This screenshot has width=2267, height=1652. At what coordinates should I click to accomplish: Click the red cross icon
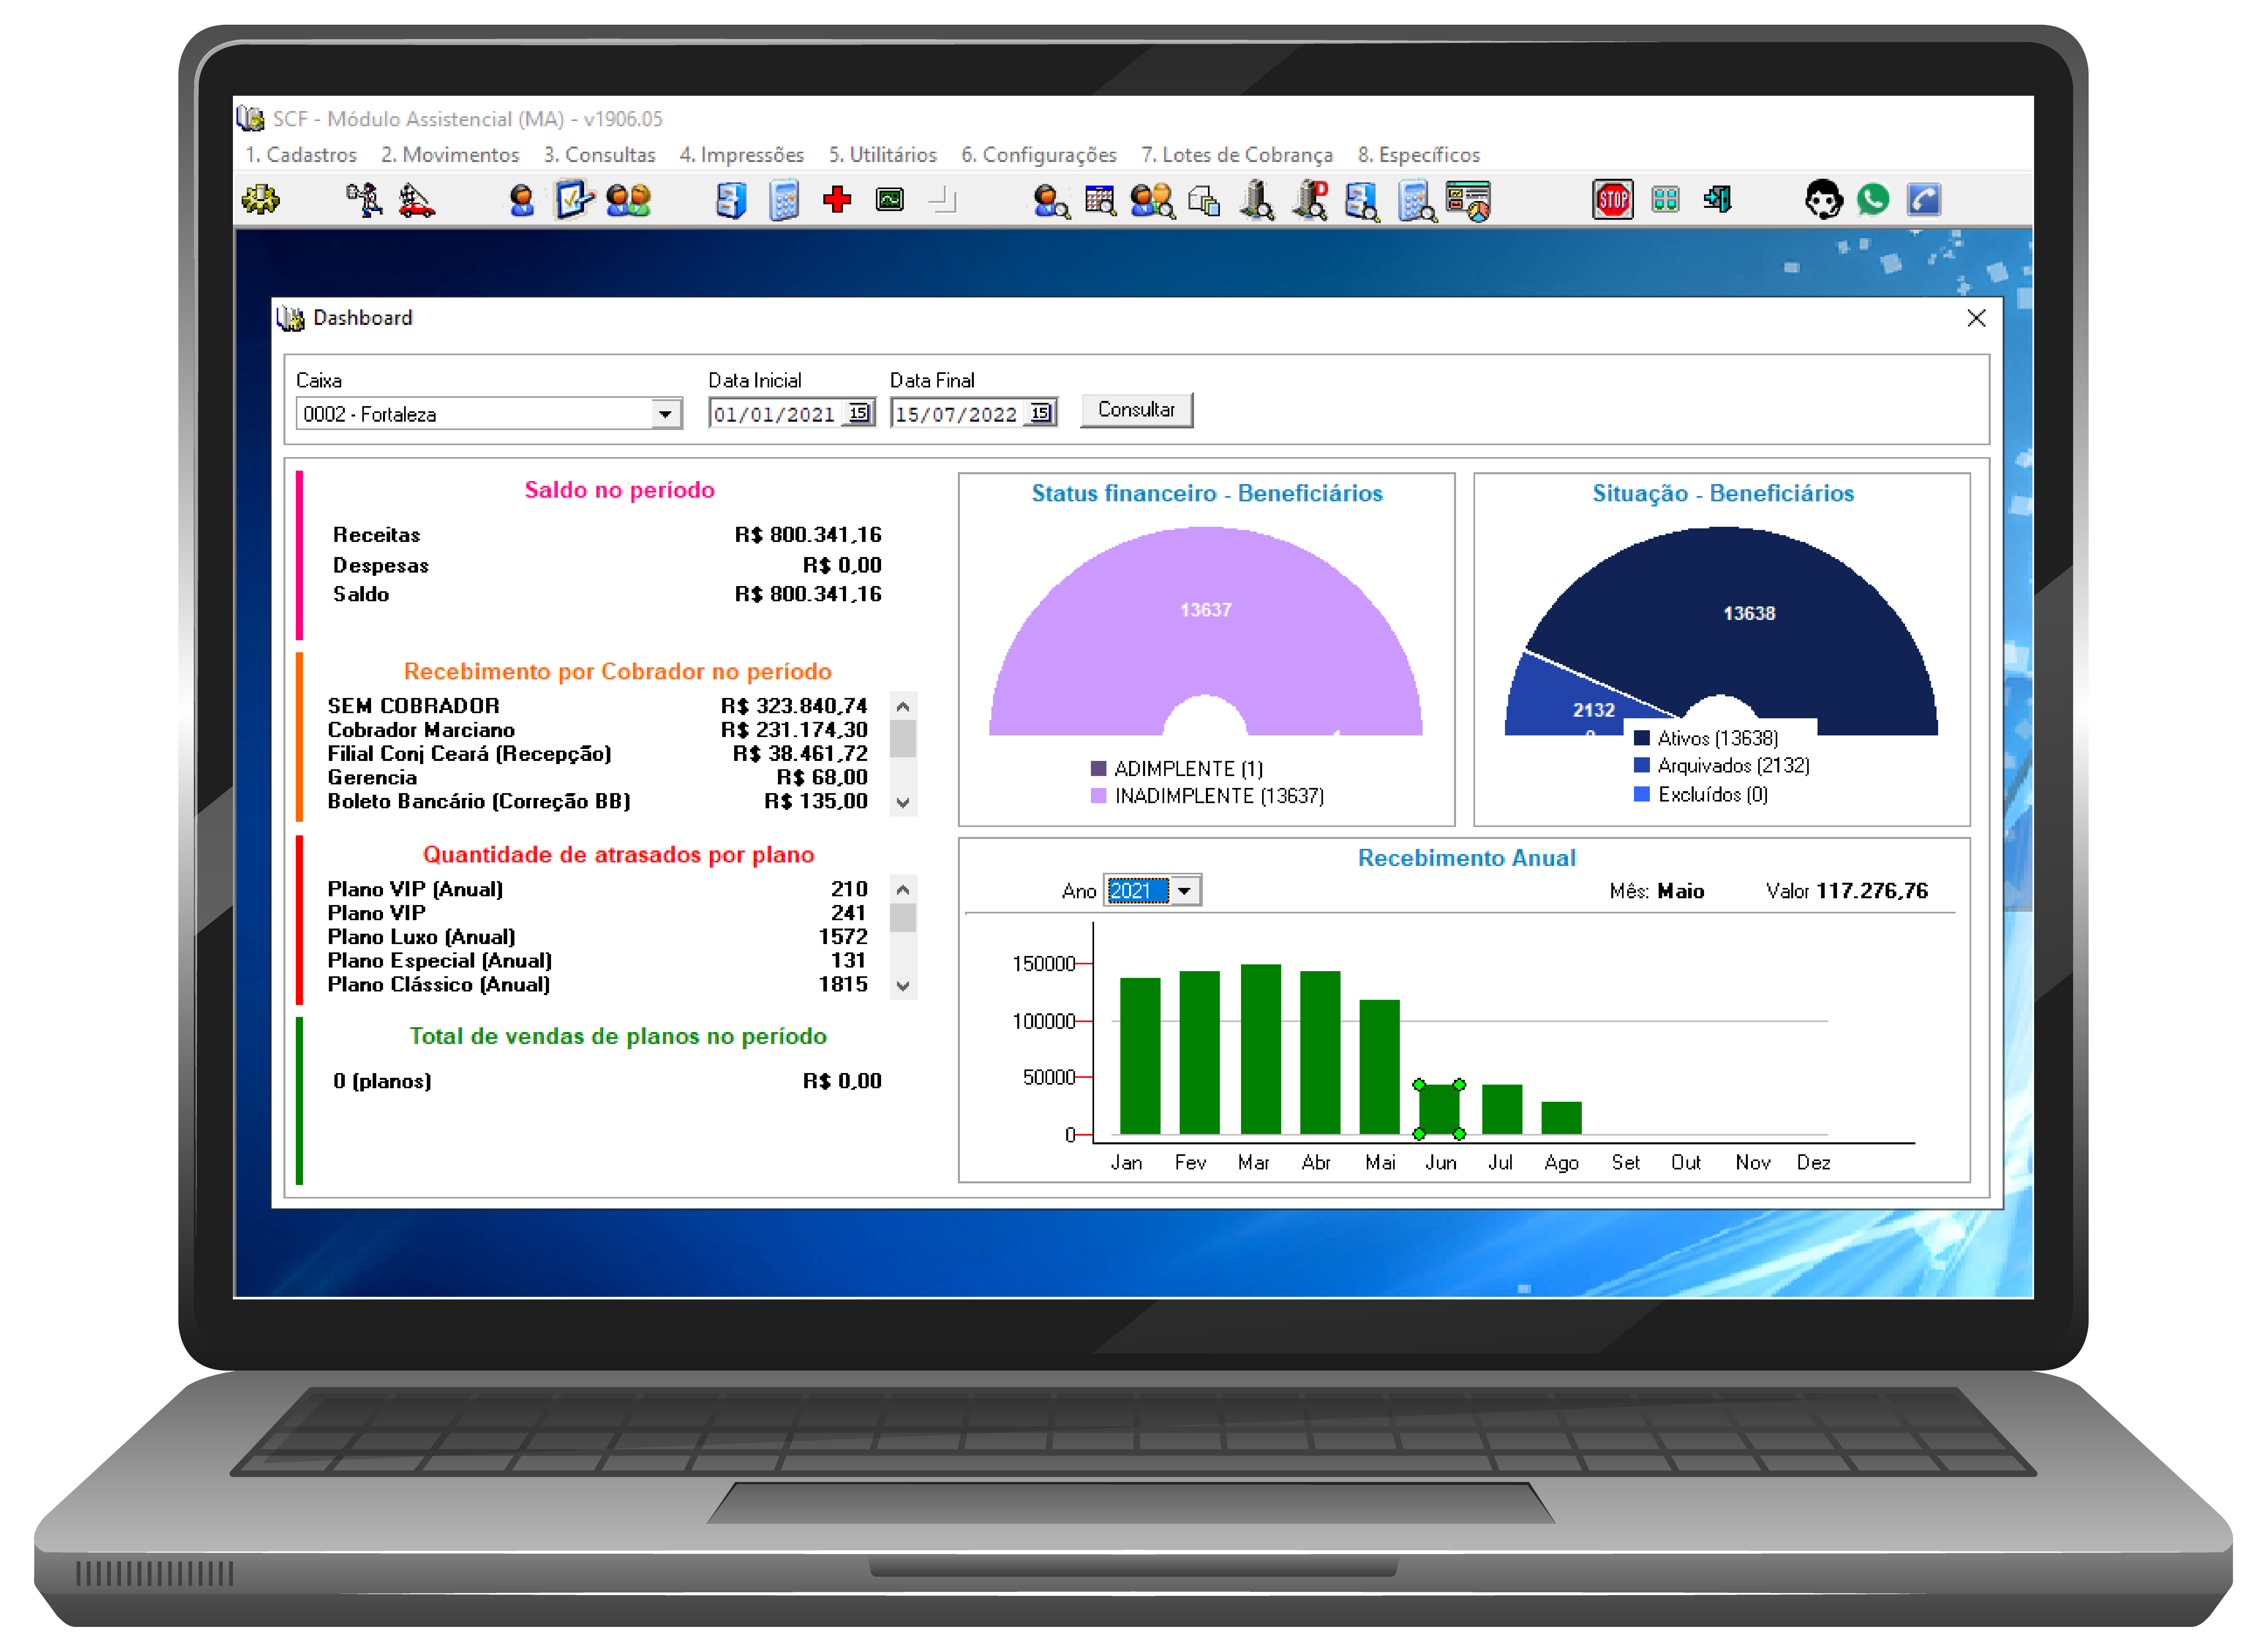837,200
